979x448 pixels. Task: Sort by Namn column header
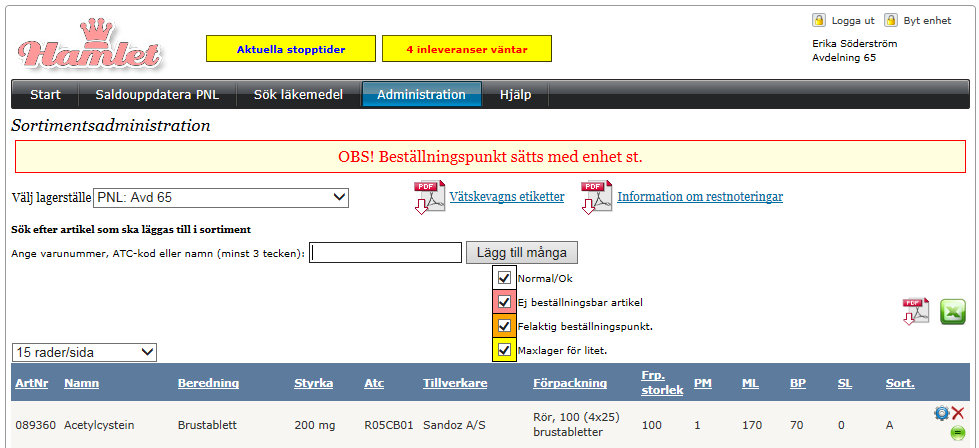pos(81,383)
